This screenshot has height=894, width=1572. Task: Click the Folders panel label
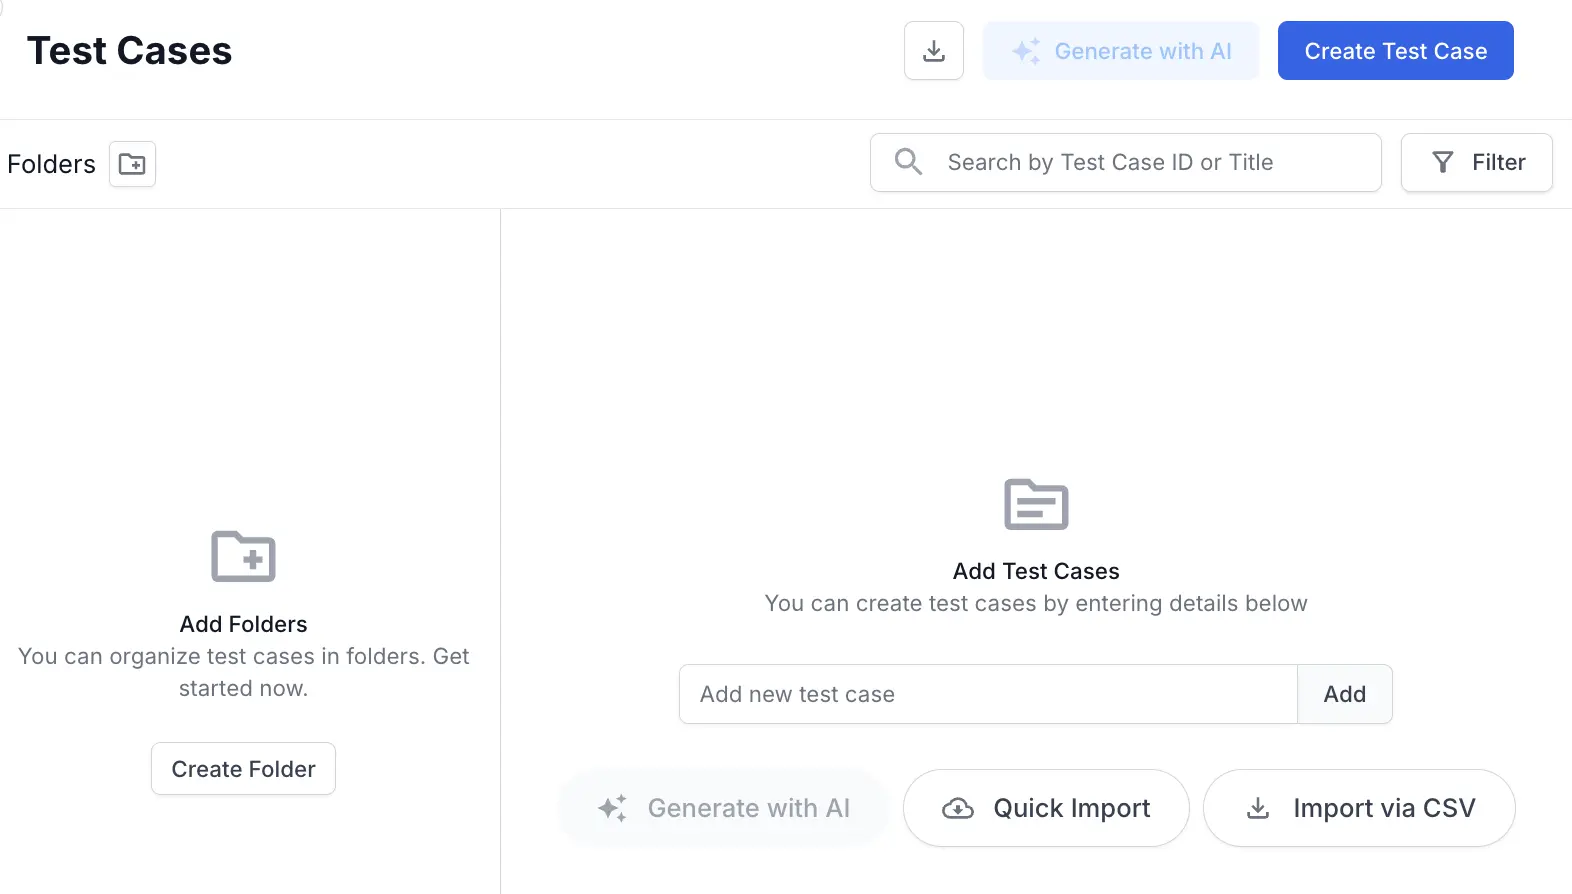point(51,164)
